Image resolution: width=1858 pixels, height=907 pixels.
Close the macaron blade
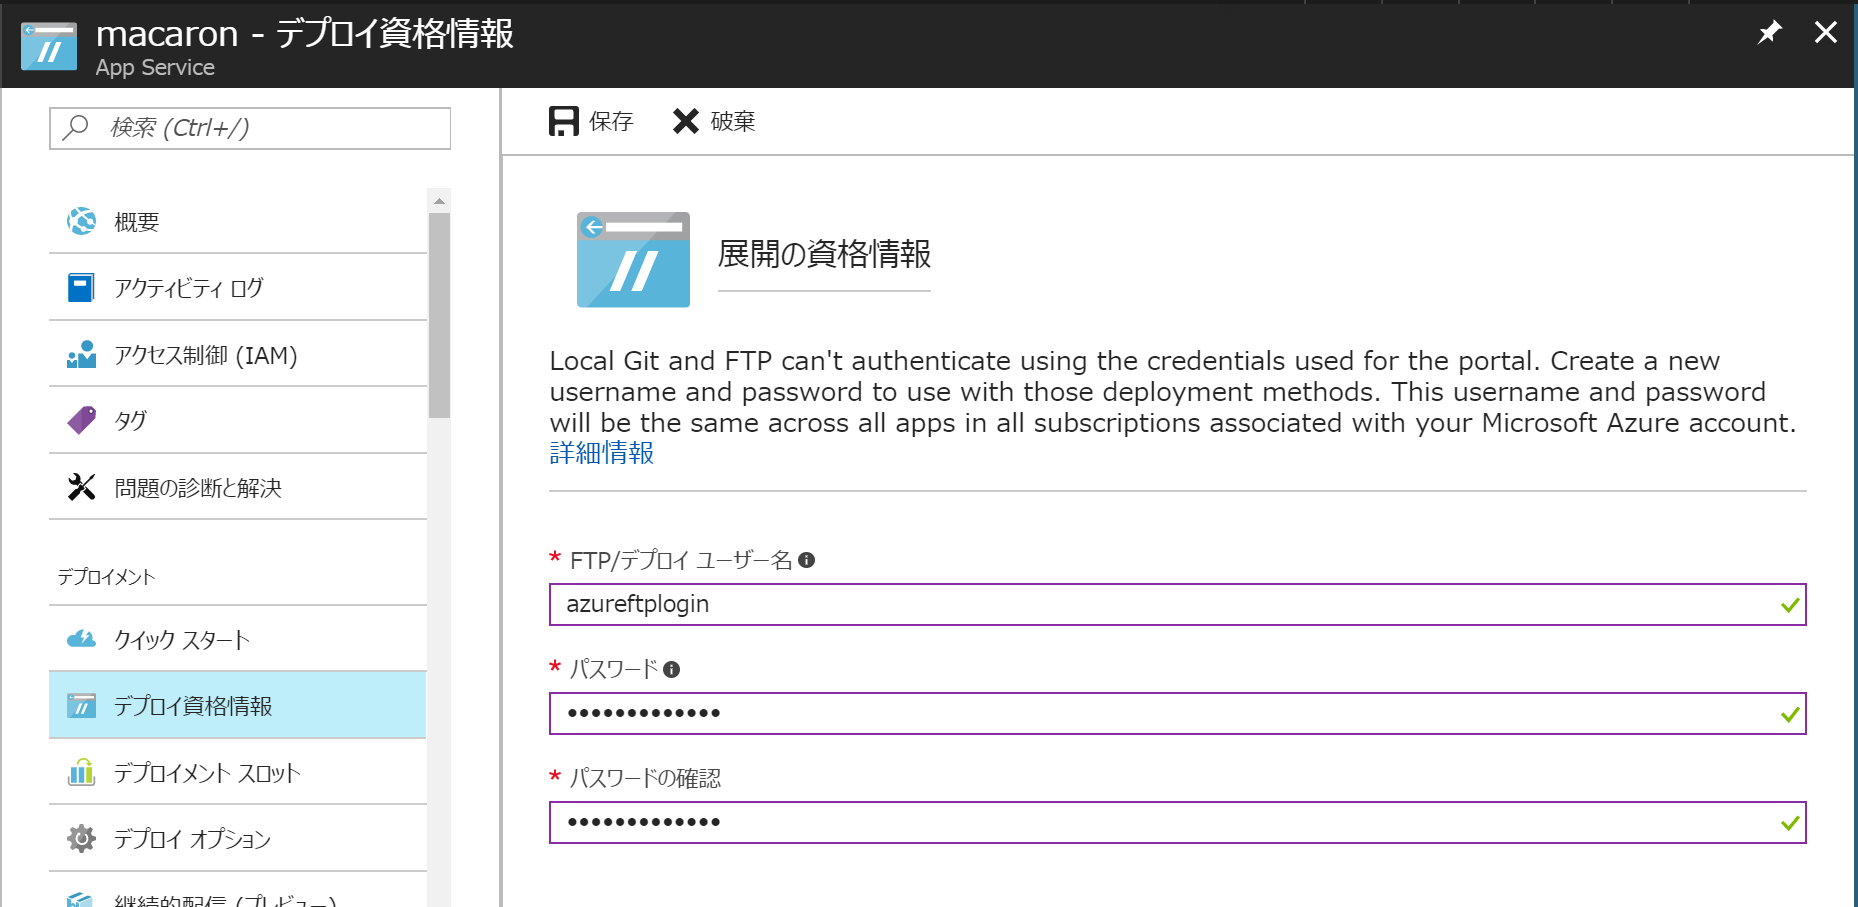1826,32
